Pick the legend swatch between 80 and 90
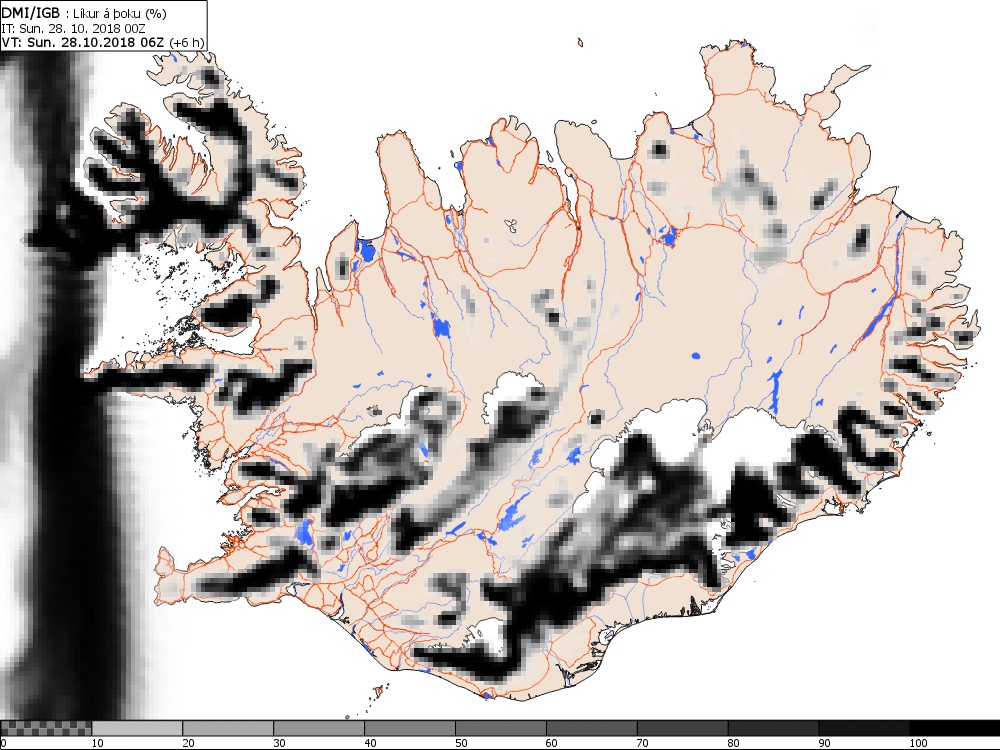This screenshot has width=1000, height=750. pos(773,728)
